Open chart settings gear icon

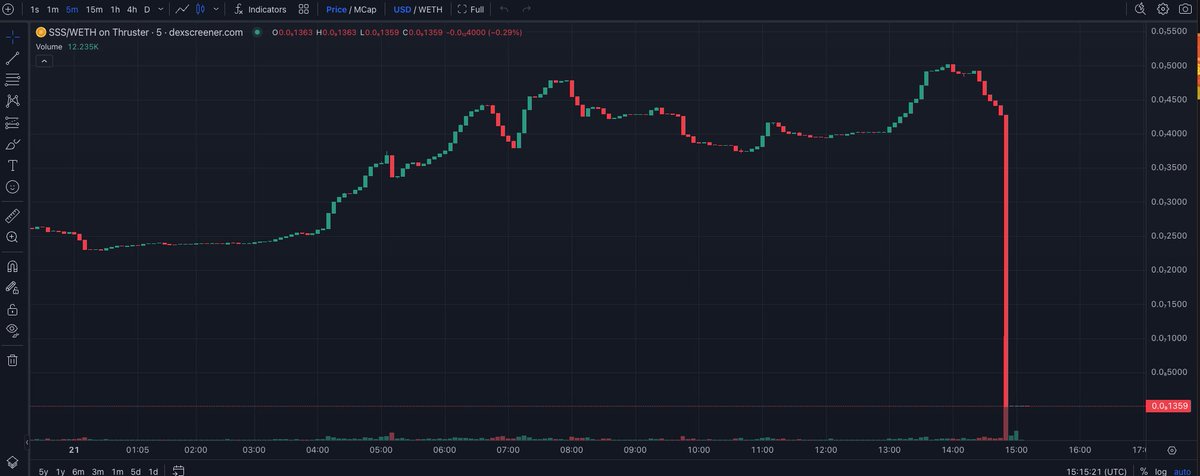(1163, 9)
